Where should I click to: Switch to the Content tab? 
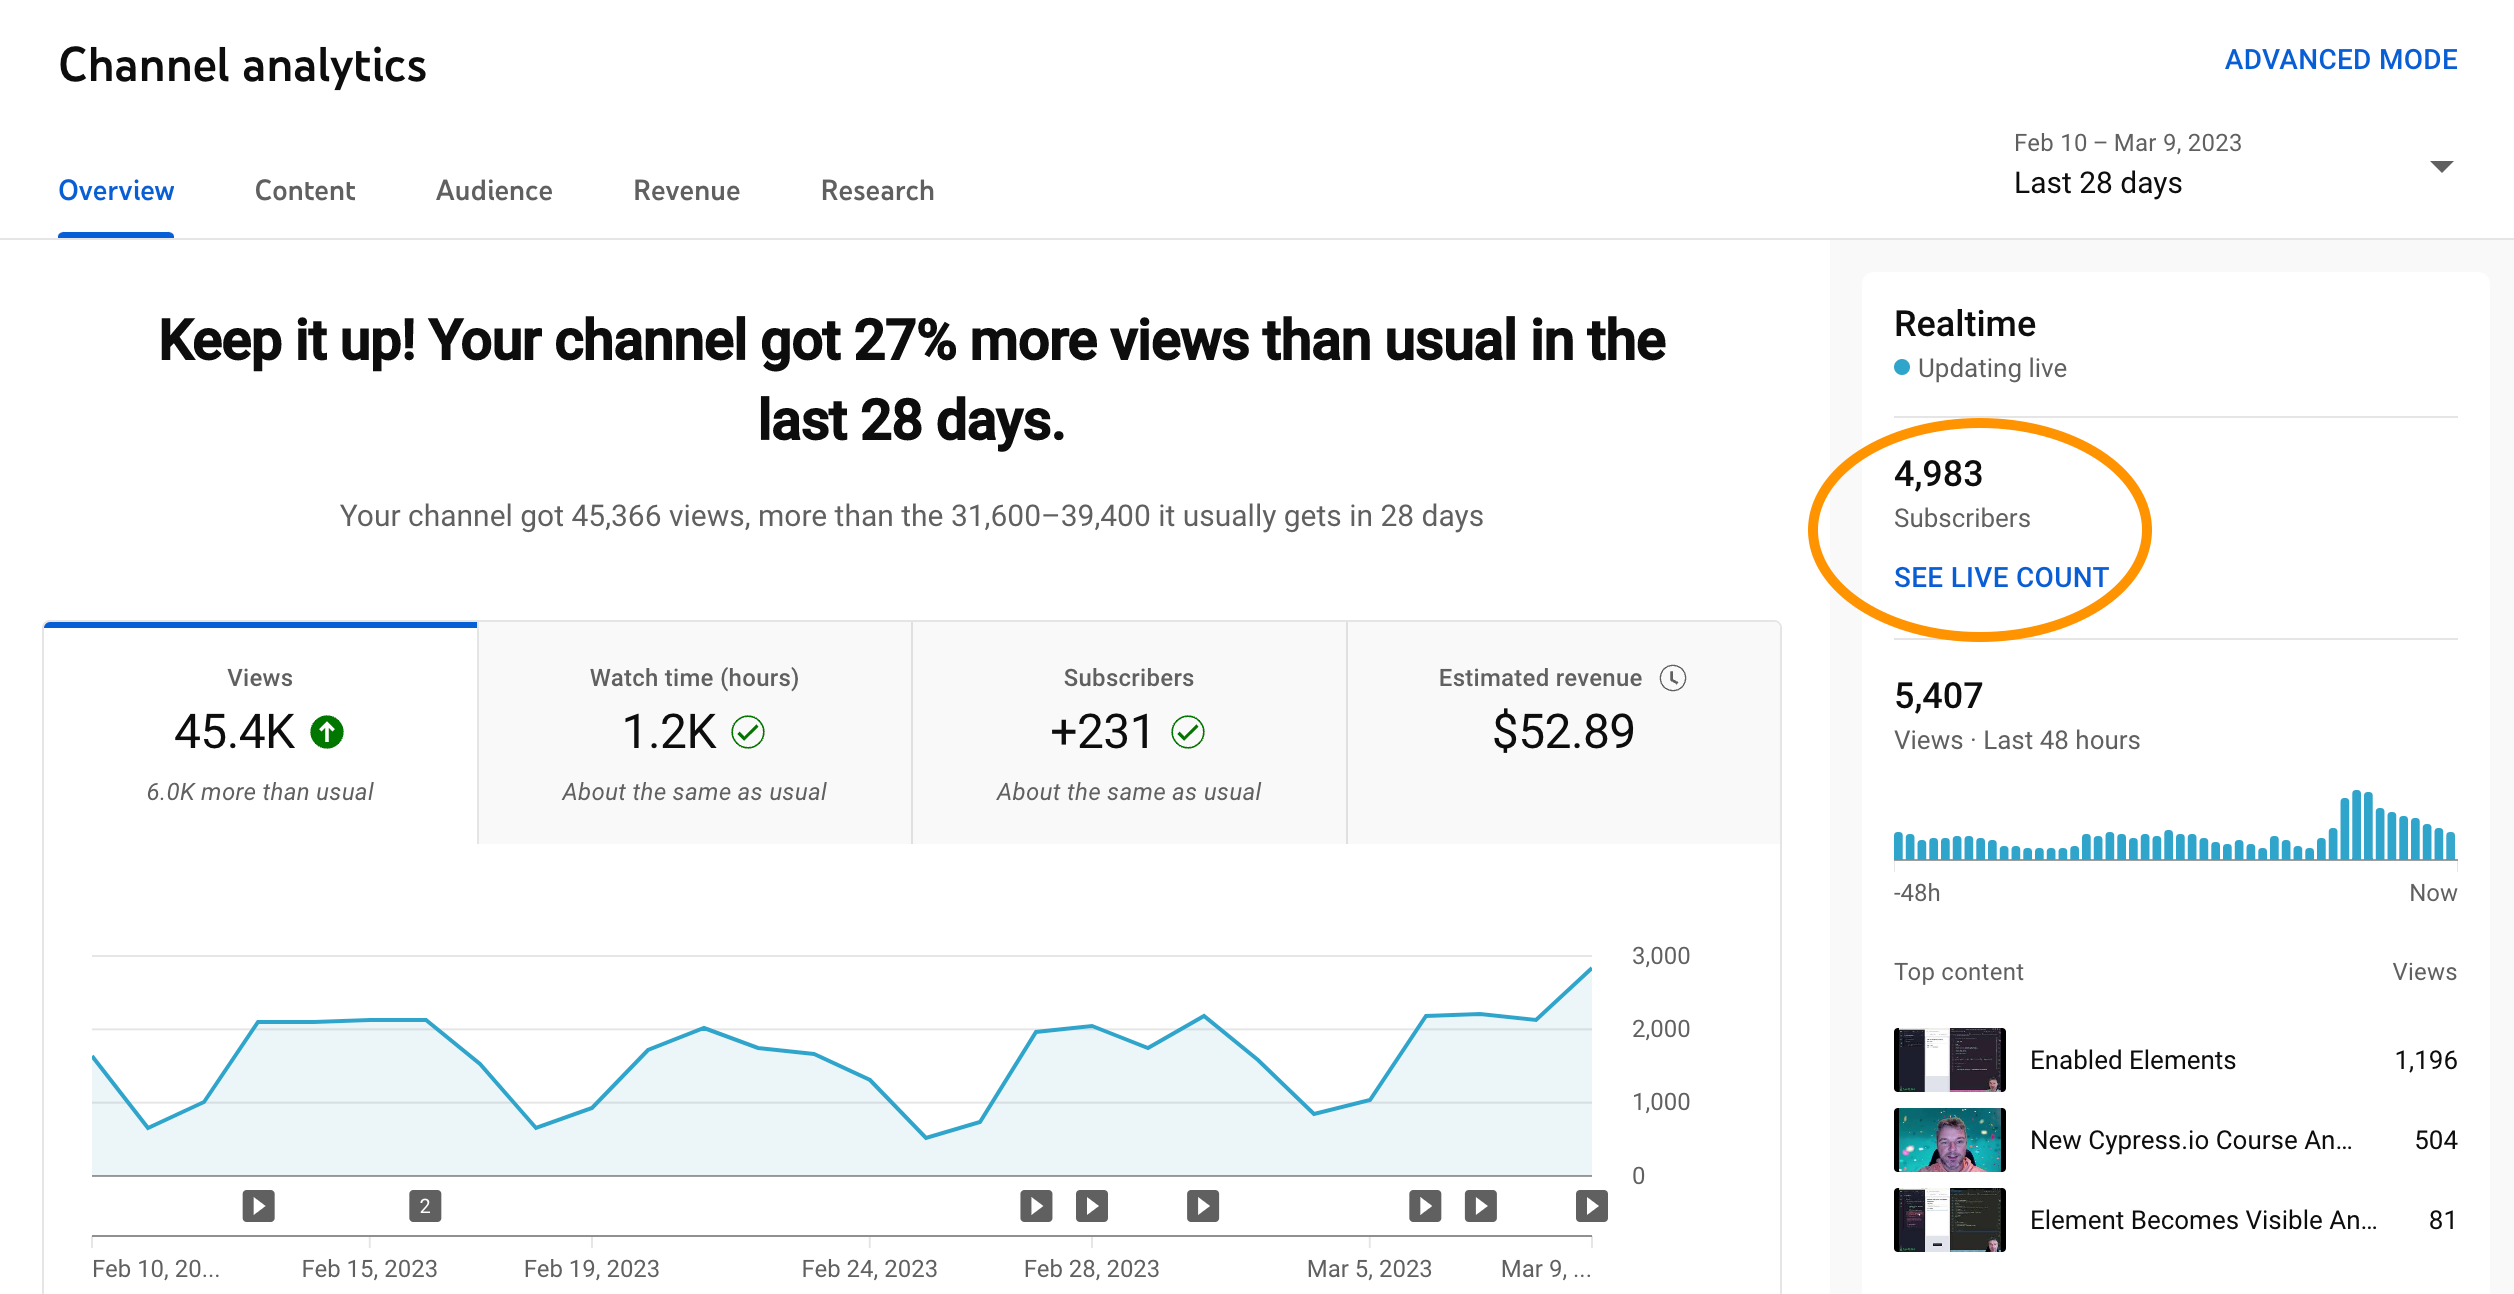tap(305, 190)
